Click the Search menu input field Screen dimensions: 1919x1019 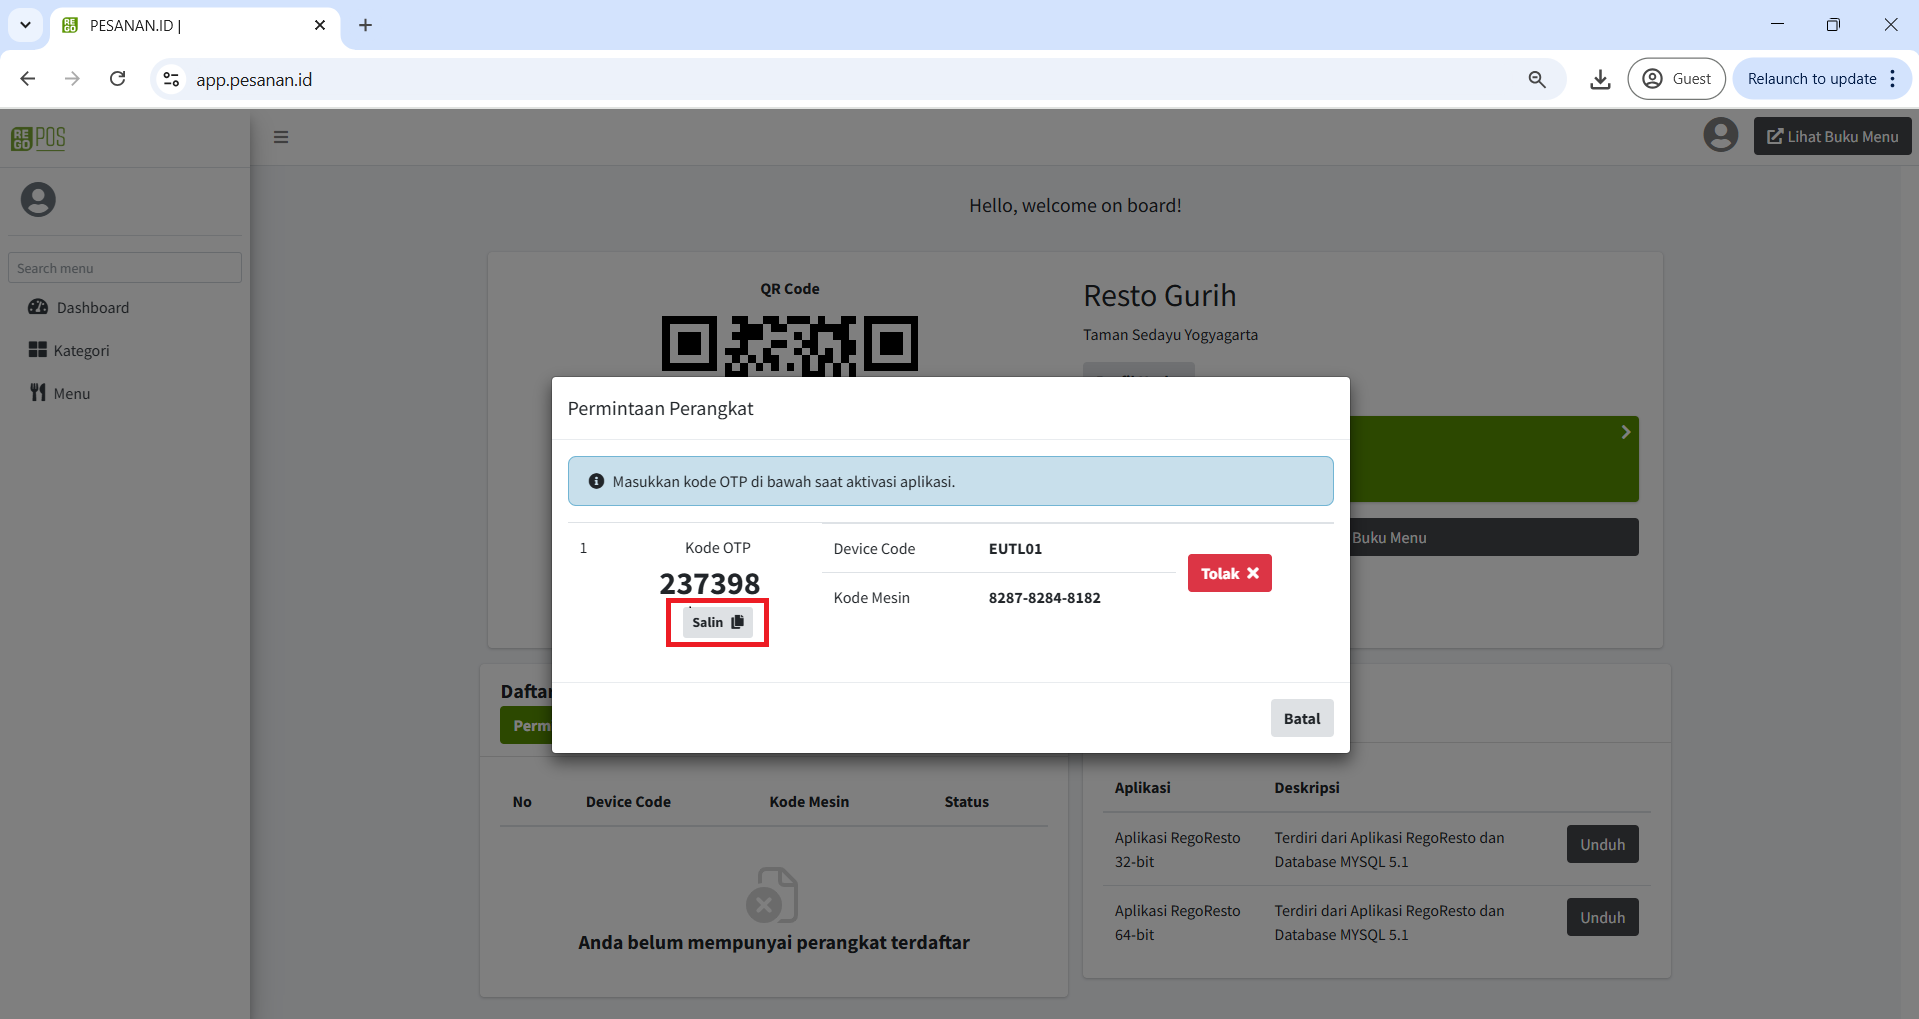(125, 268)
